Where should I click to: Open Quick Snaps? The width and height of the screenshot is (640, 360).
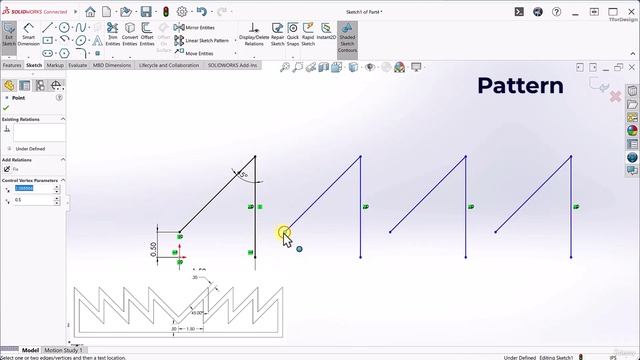[293, 34]
